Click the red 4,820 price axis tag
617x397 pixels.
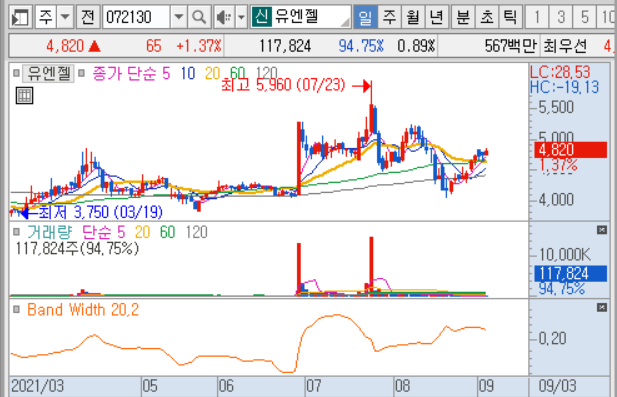[x=571, y=150]
